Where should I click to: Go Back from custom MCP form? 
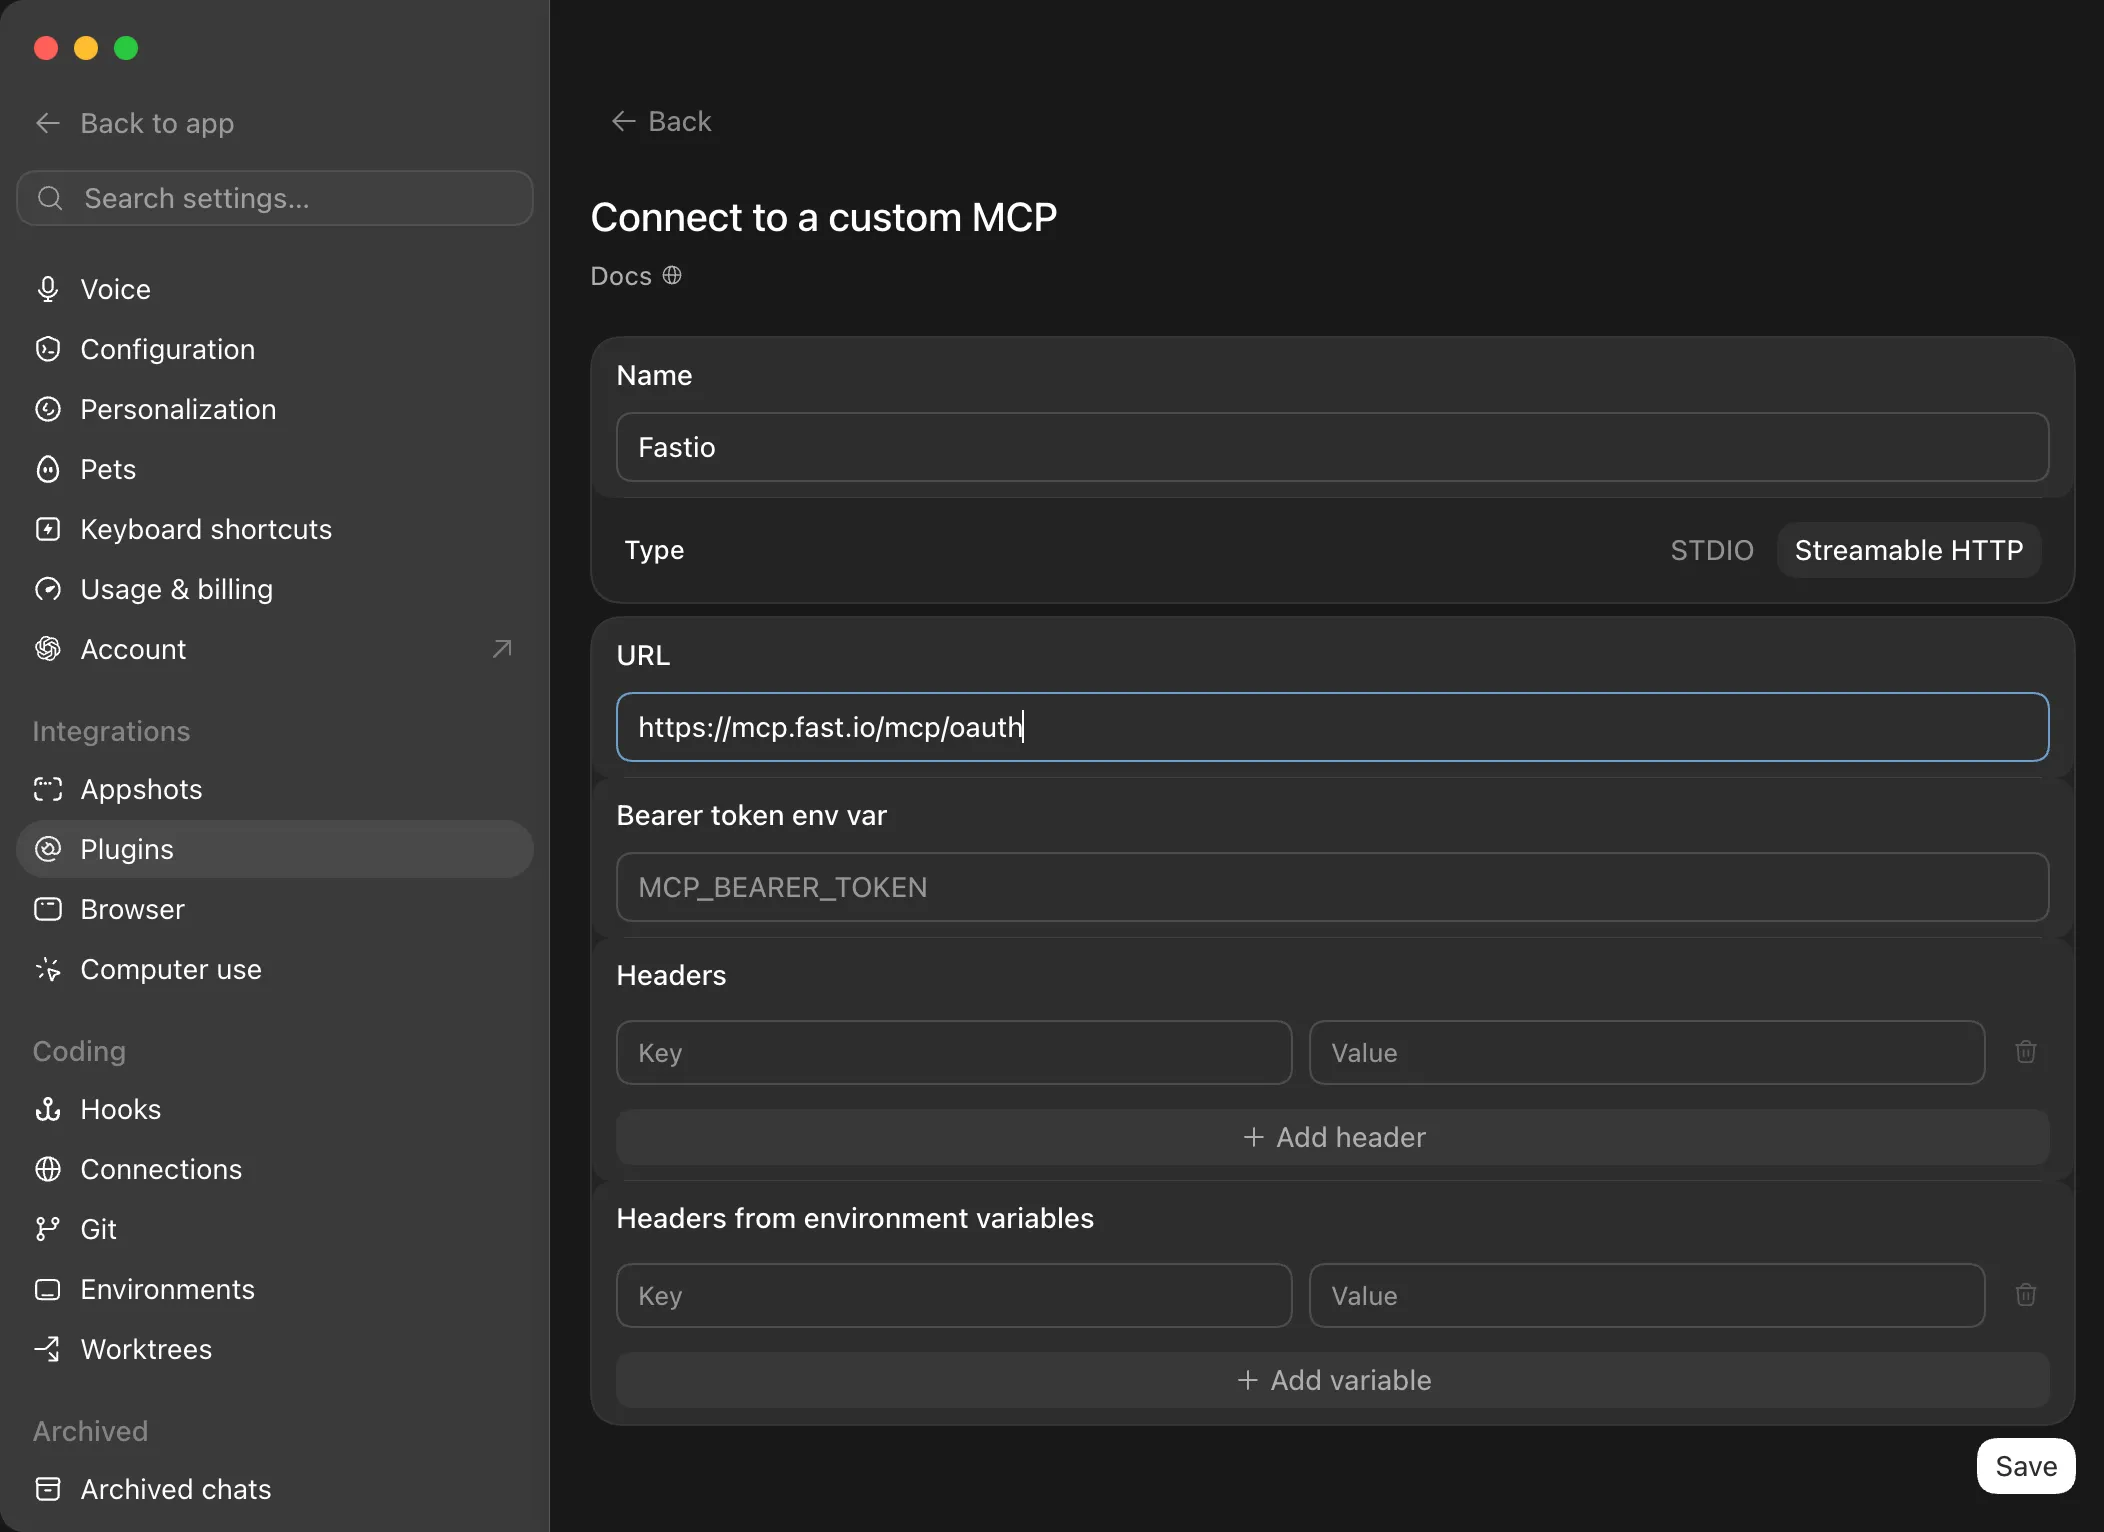click(661, 121)
